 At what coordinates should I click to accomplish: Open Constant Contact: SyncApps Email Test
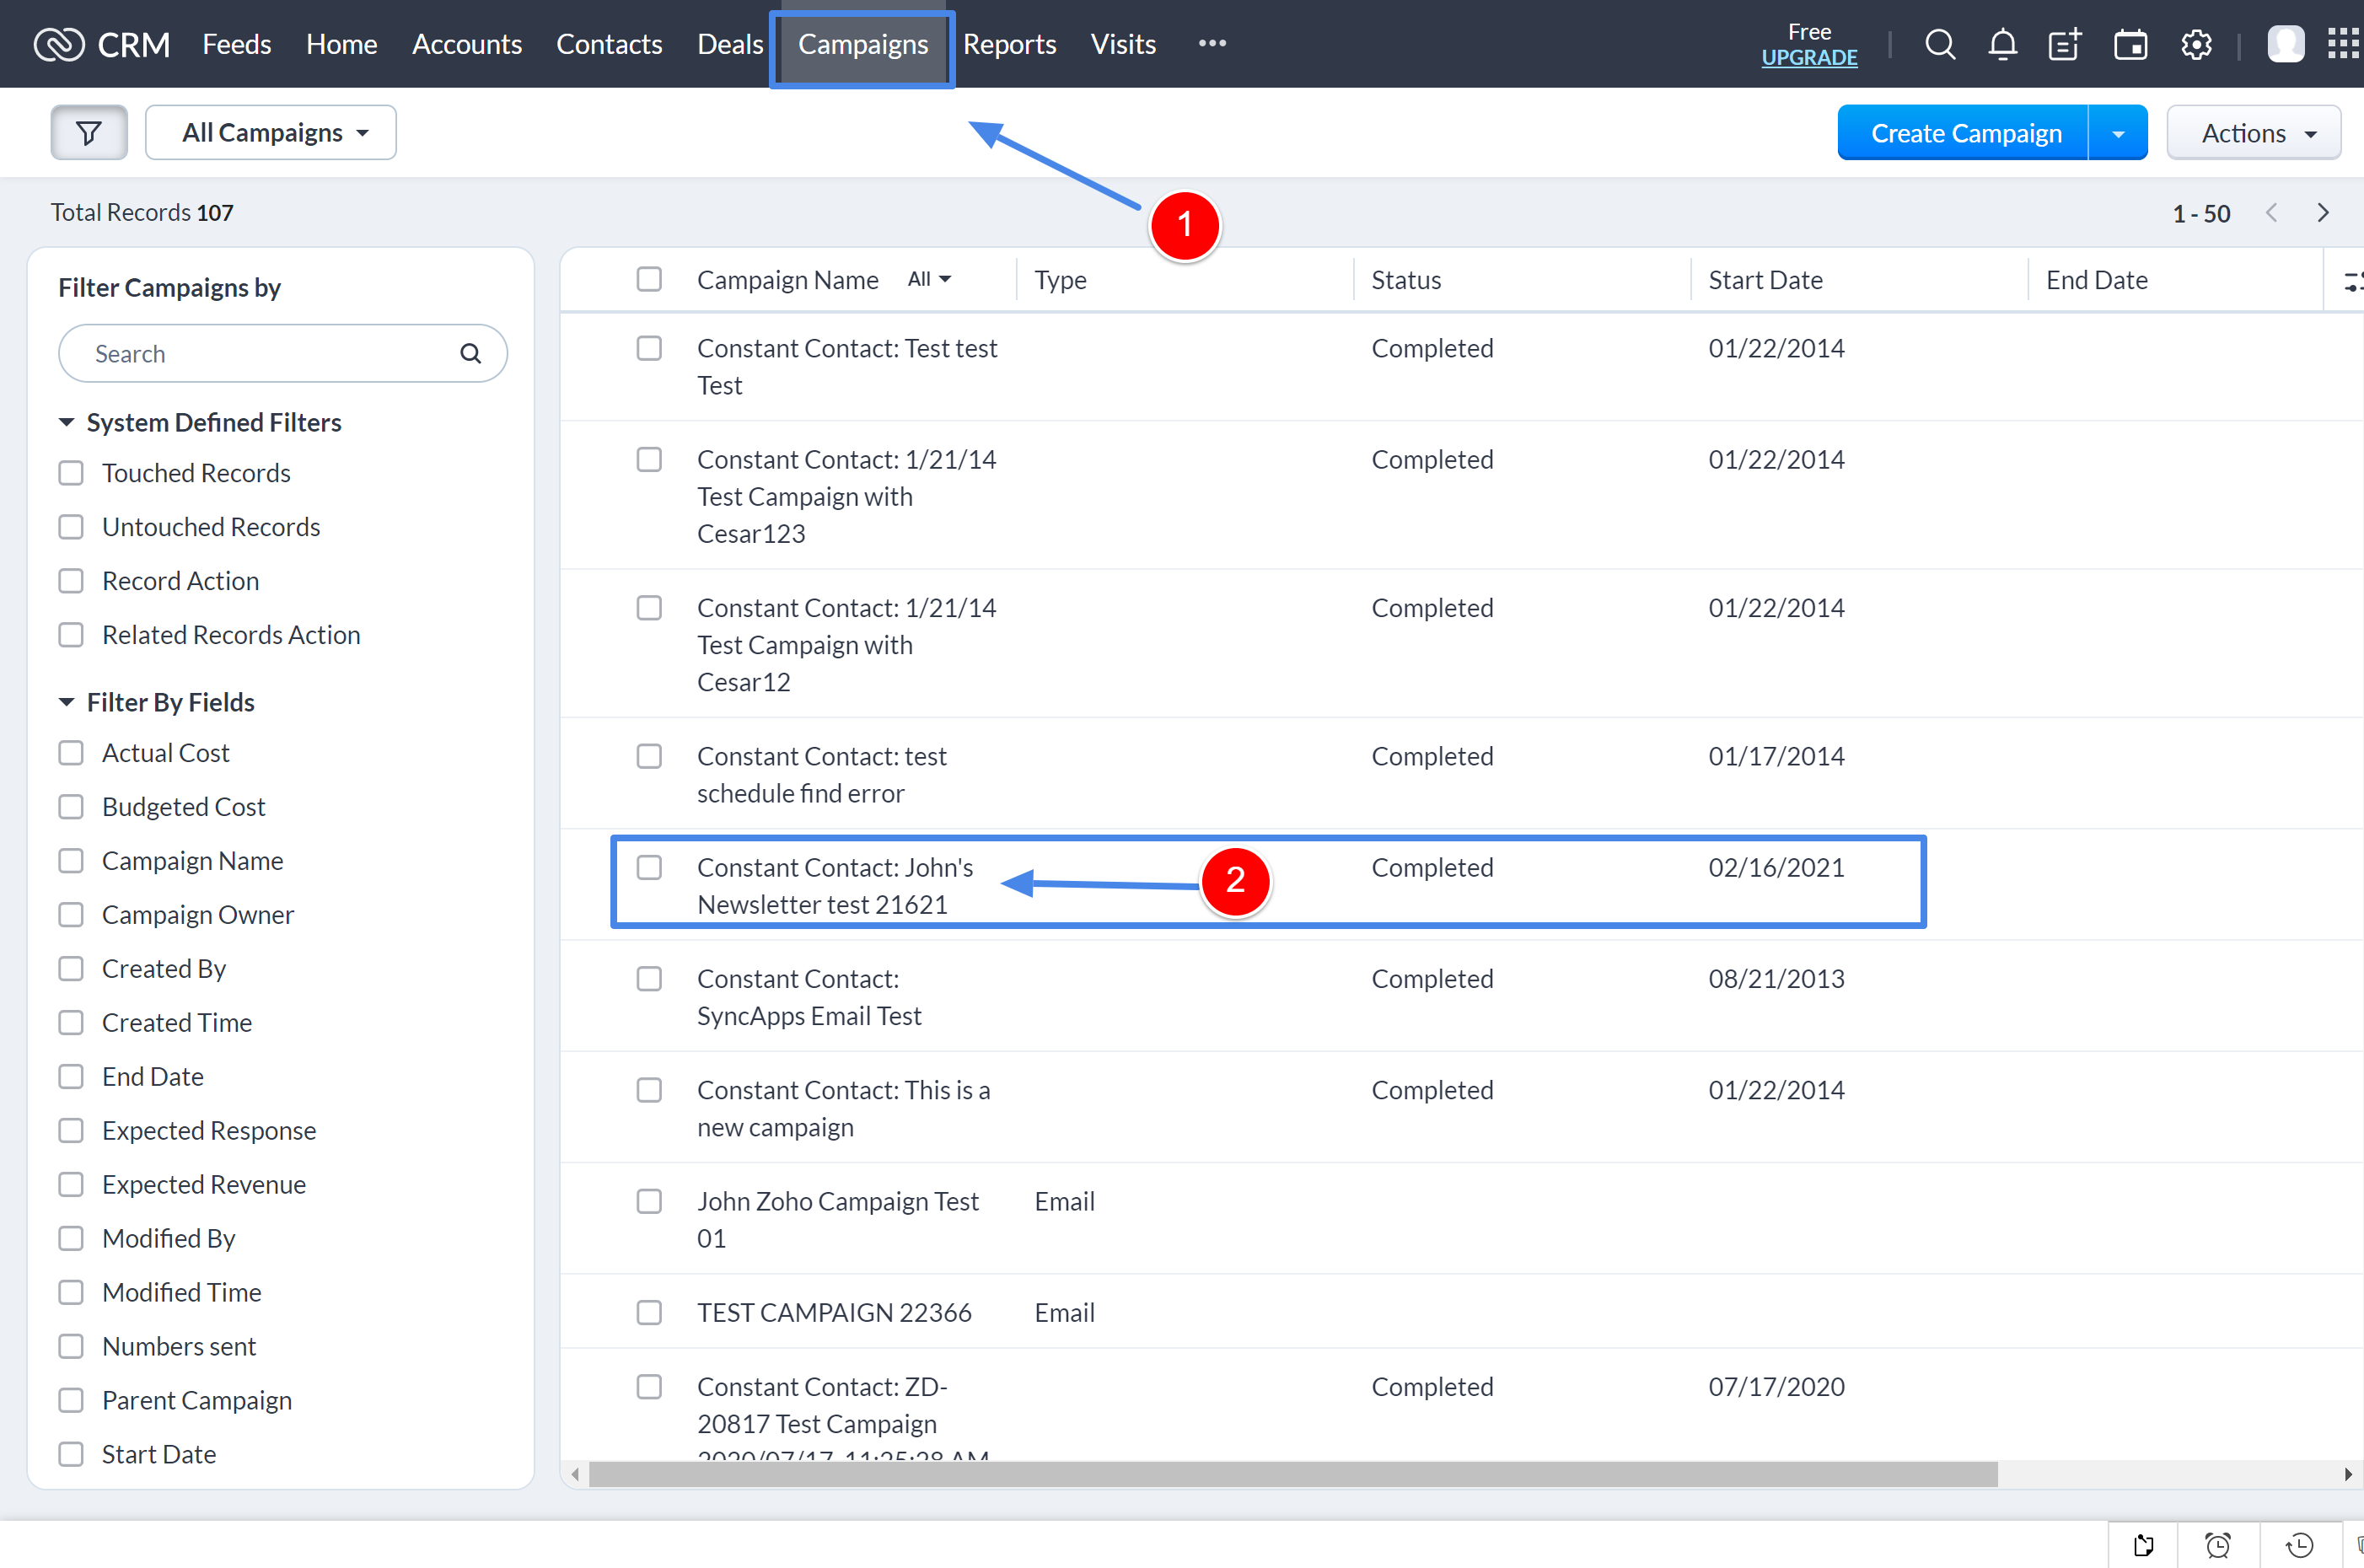point(809,997)
